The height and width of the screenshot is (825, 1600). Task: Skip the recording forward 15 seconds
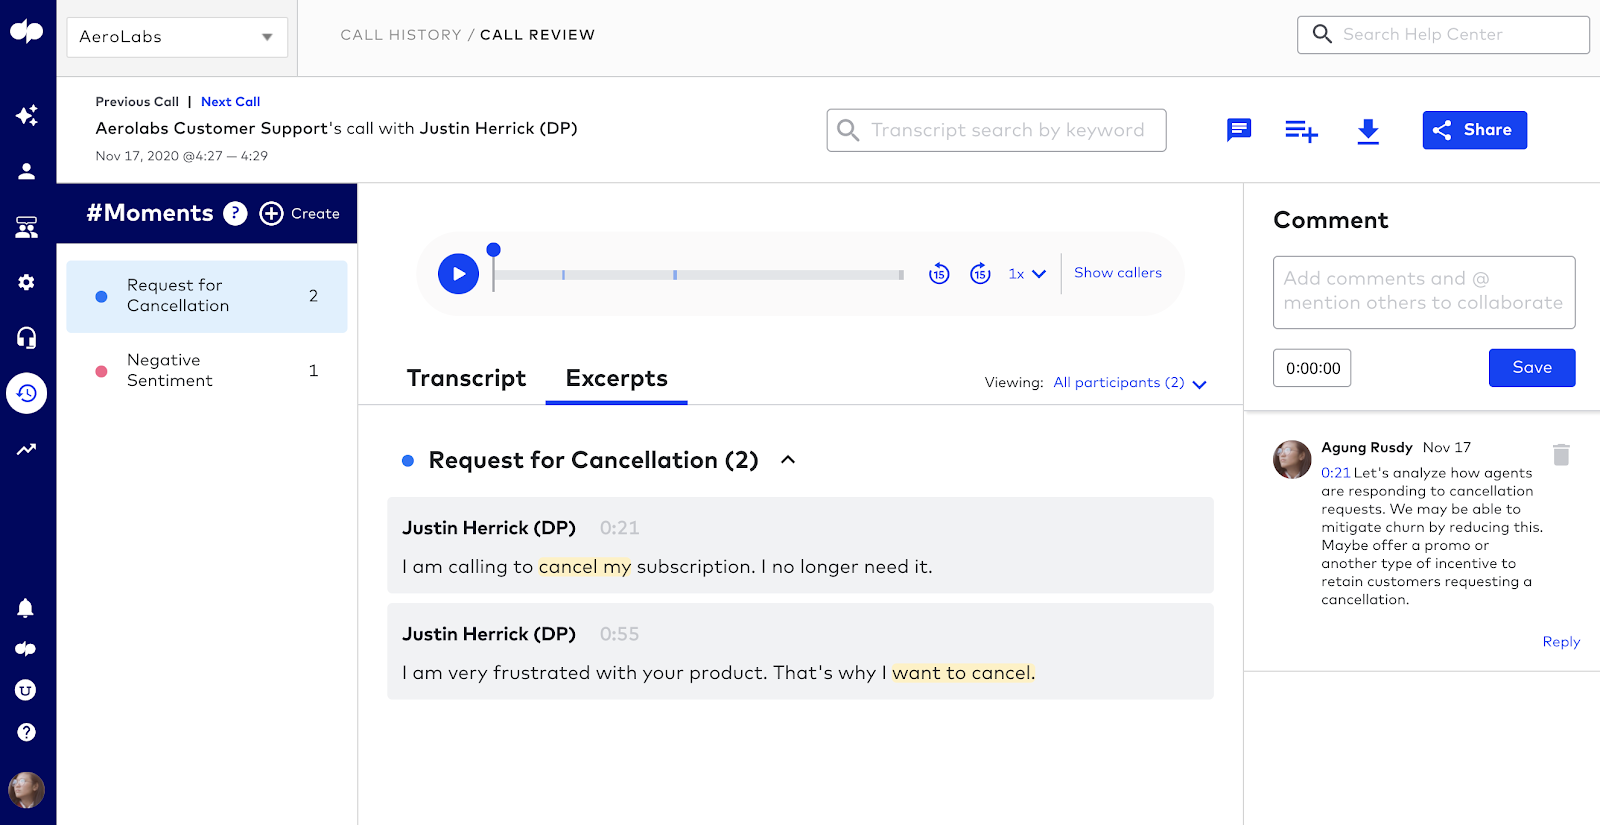(x=981, y=273)
